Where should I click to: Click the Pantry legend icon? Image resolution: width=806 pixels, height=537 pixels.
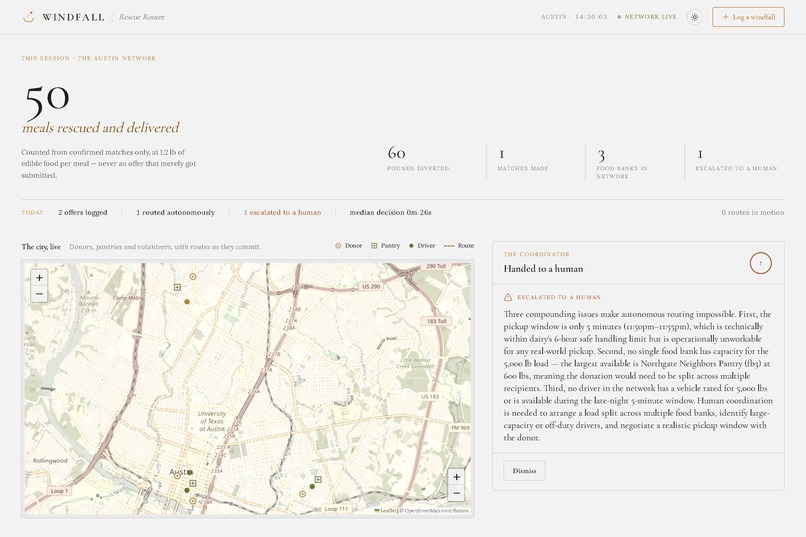[374, 246]
